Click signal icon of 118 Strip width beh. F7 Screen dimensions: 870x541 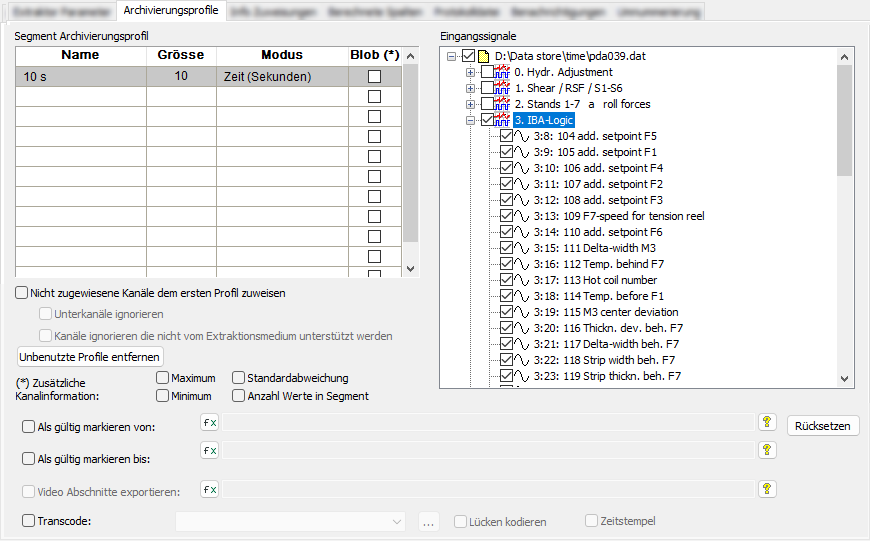[522, 361]
